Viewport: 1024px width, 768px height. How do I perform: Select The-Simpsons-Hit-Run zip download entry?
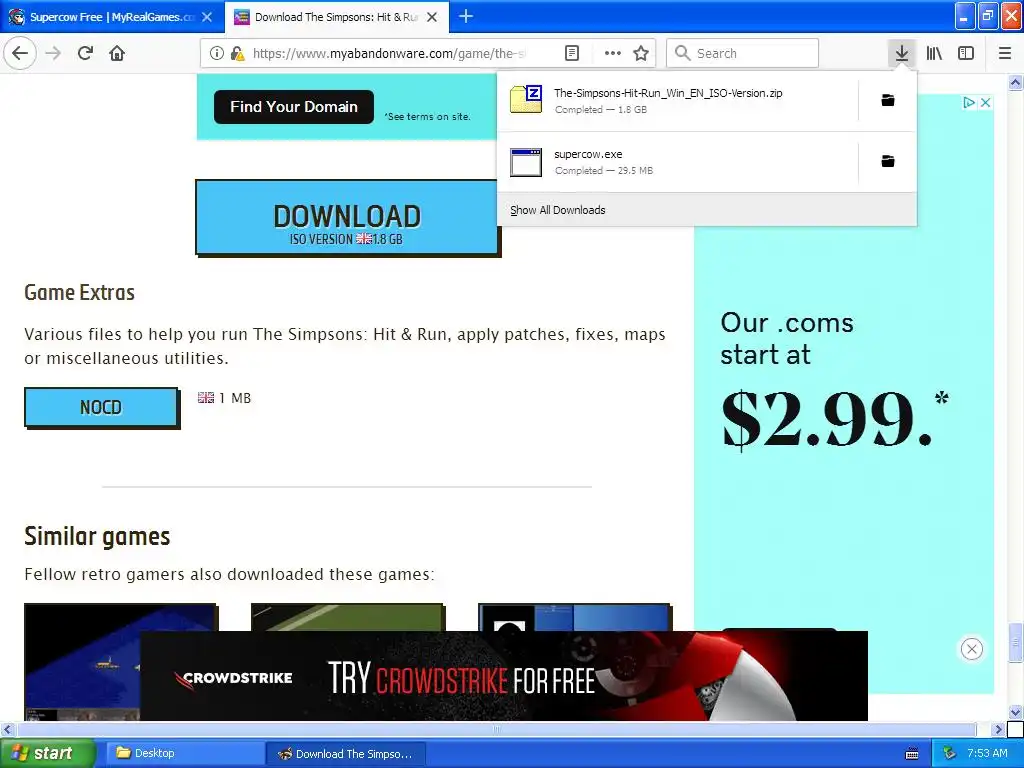click(677, 101)
